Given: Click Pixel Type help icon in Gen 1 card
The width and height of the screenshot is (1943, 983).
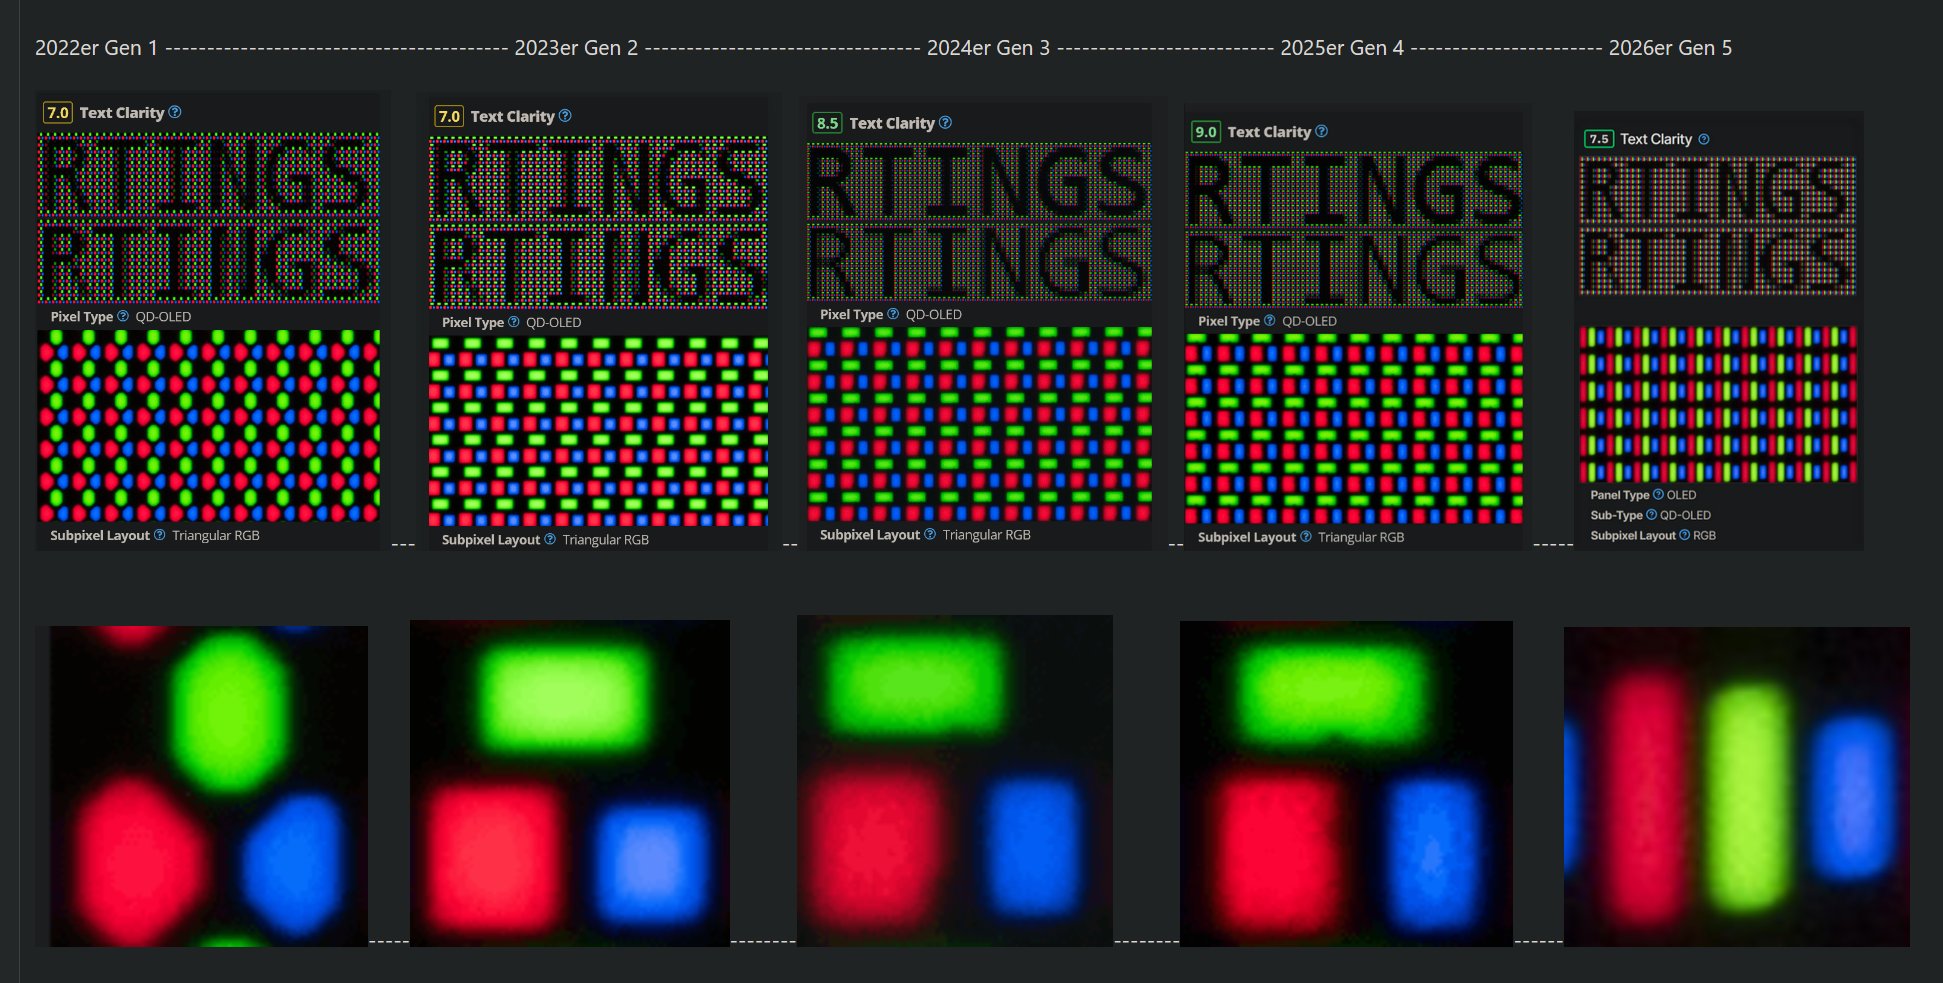Looking at the screenshot, I should (x=123, y=316).
